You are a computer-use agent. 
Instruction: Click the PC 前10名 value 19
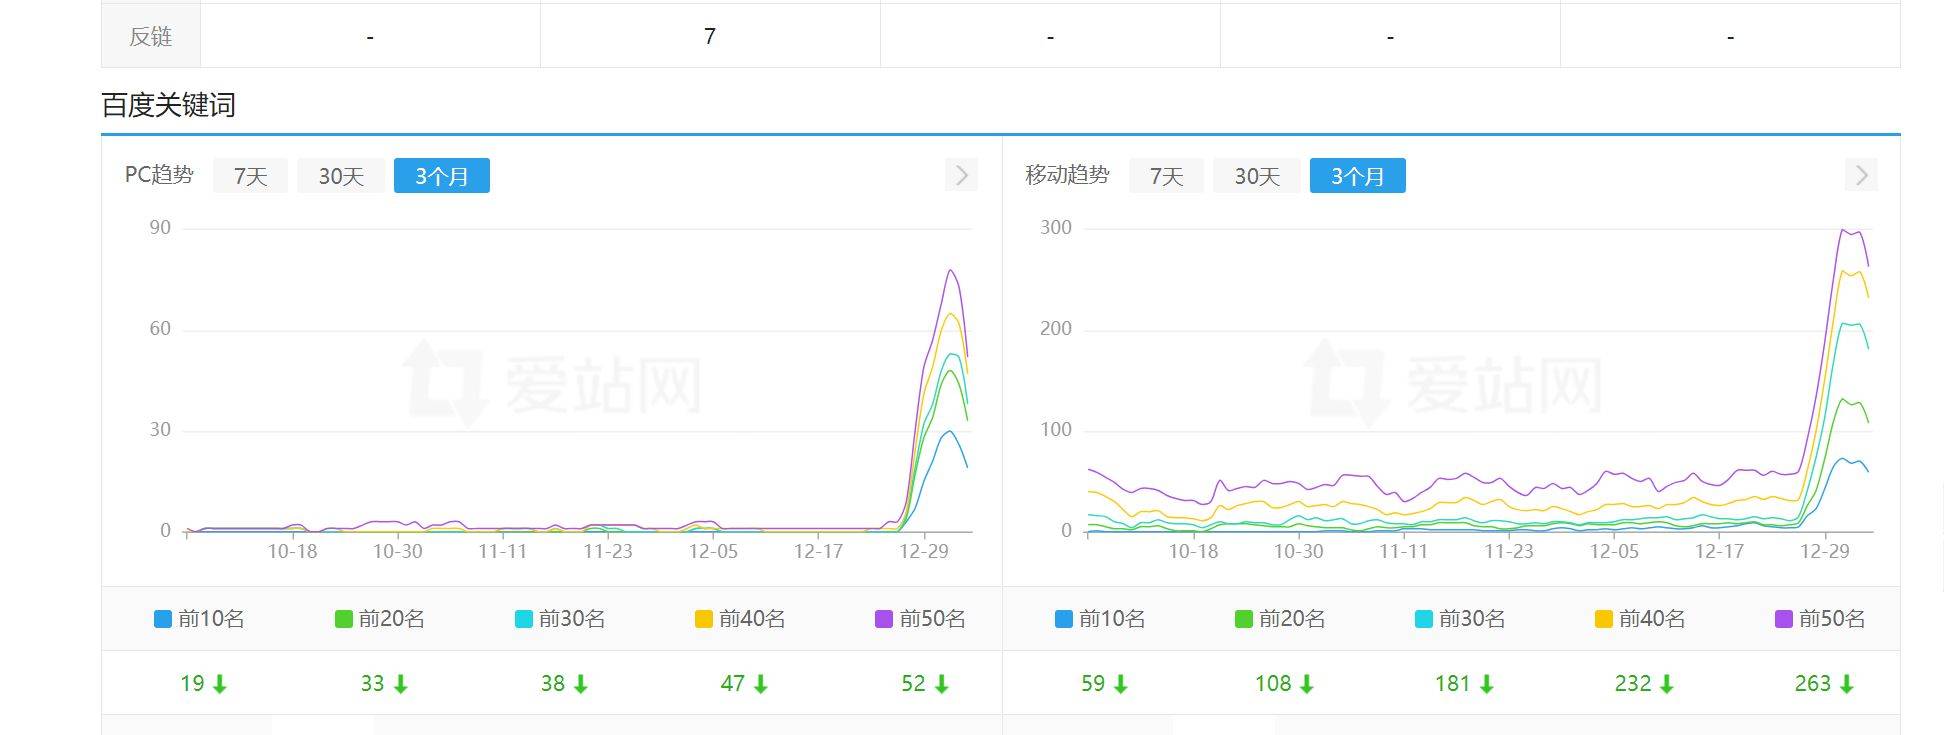(192, 683)
